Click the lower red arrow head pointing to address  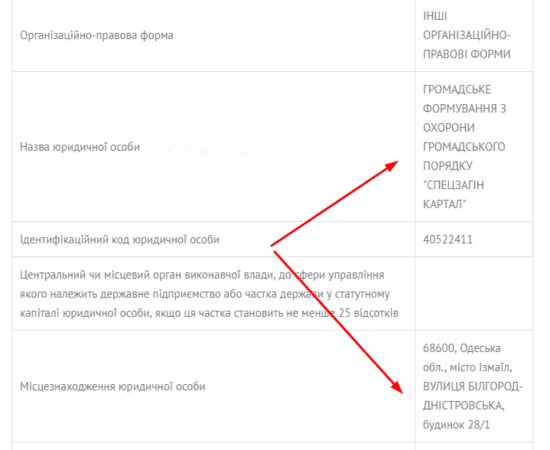(x=397, y=387)
